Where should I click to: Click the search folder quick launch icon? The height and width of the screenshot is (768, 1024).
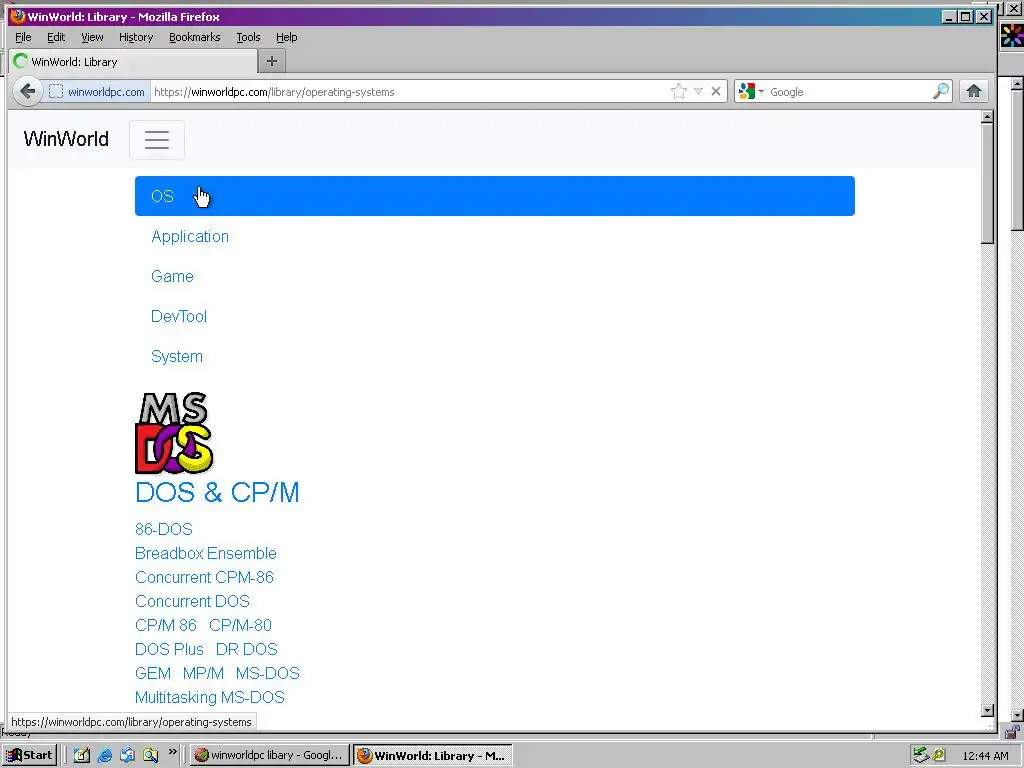151,755
